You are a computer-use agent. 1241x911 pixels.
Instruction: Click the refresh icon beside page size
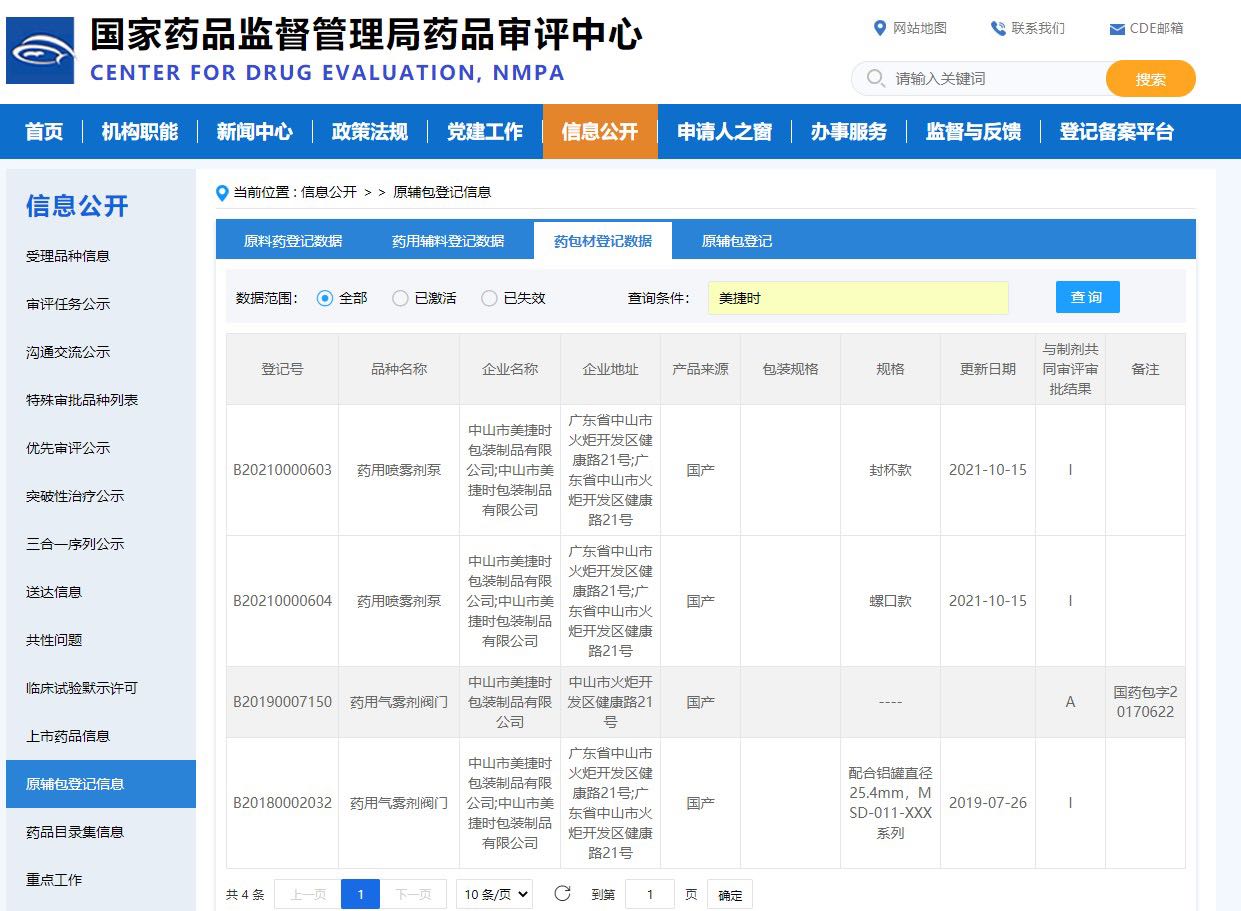tap(562, 894)
